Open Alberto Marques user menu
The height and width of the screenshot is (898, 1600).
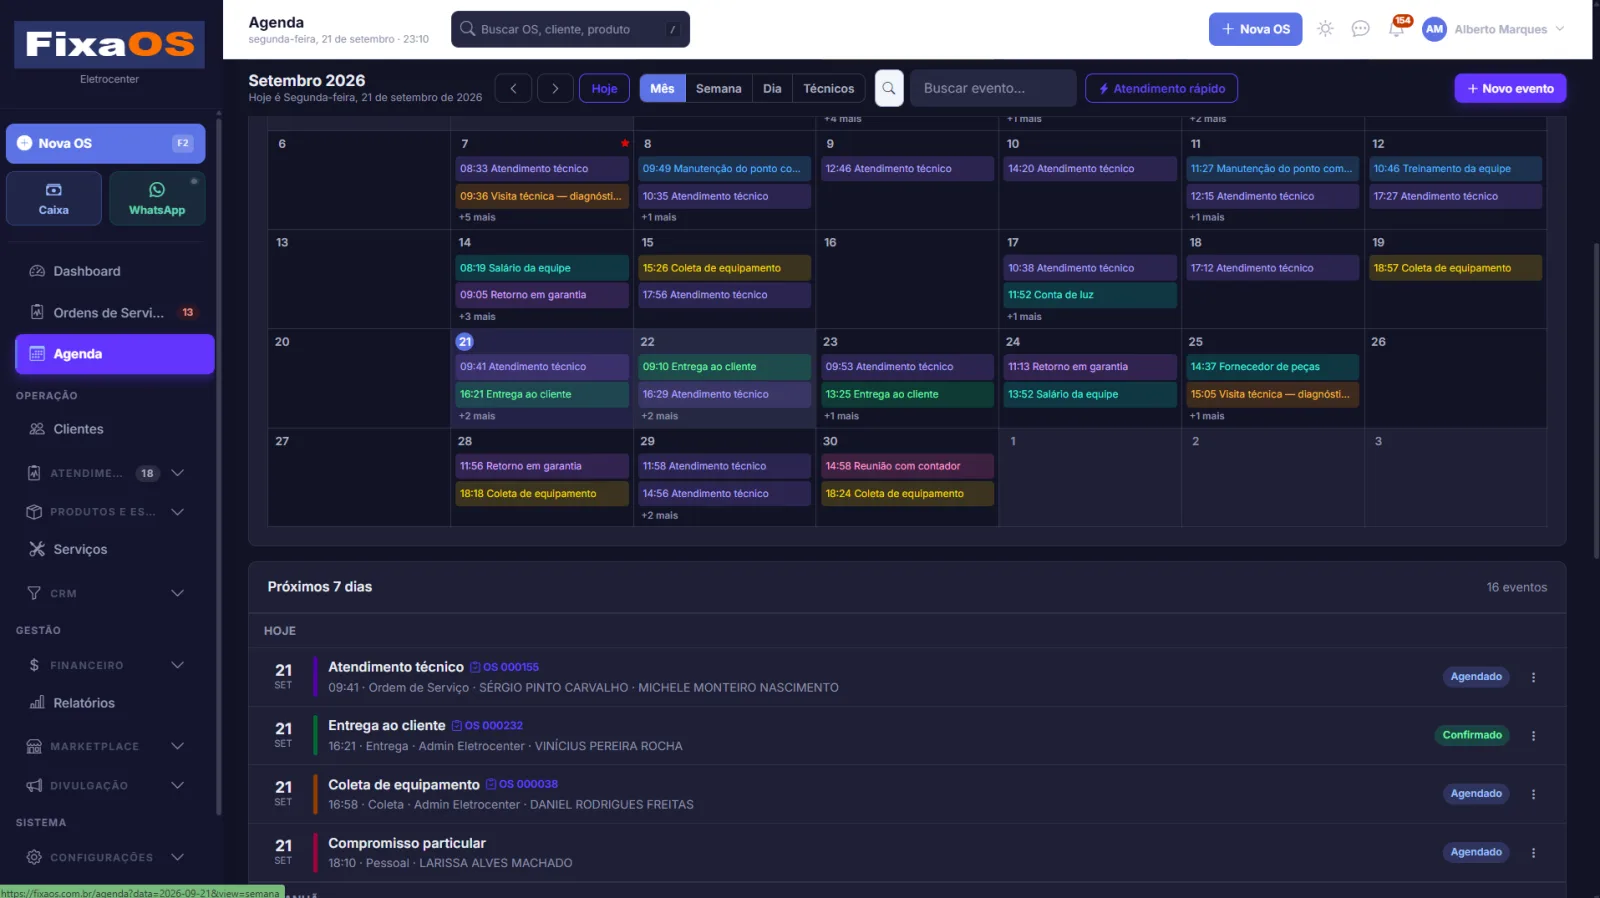click(x=1493, y=29)
